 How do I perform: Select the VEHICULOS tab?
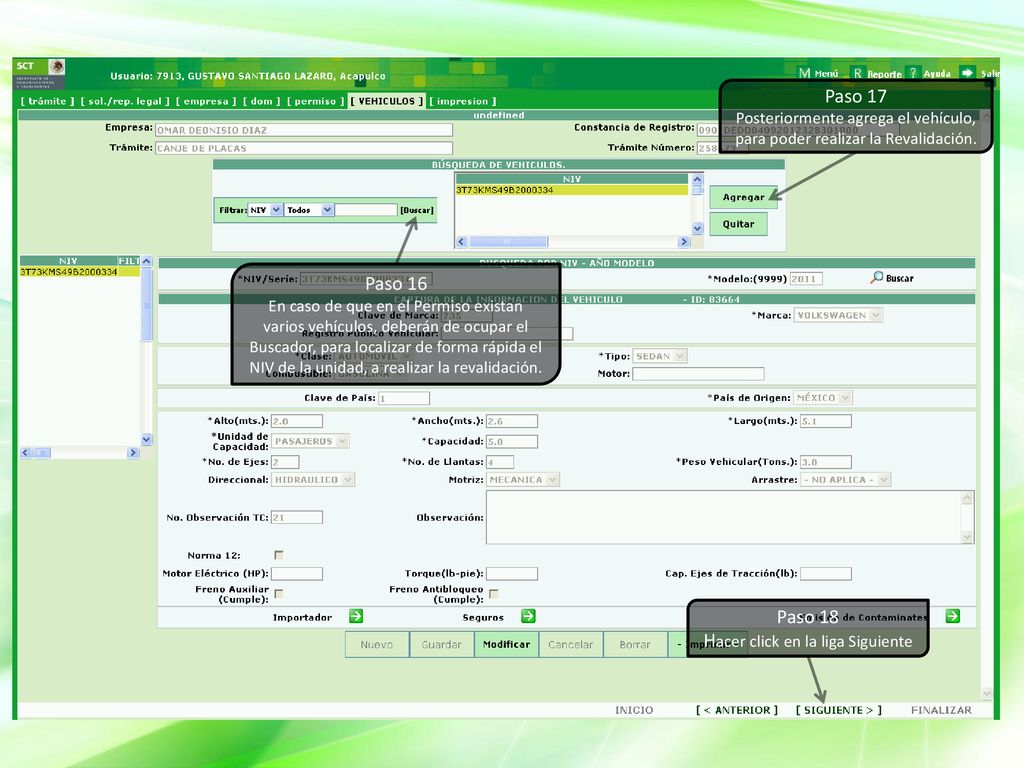387,101
